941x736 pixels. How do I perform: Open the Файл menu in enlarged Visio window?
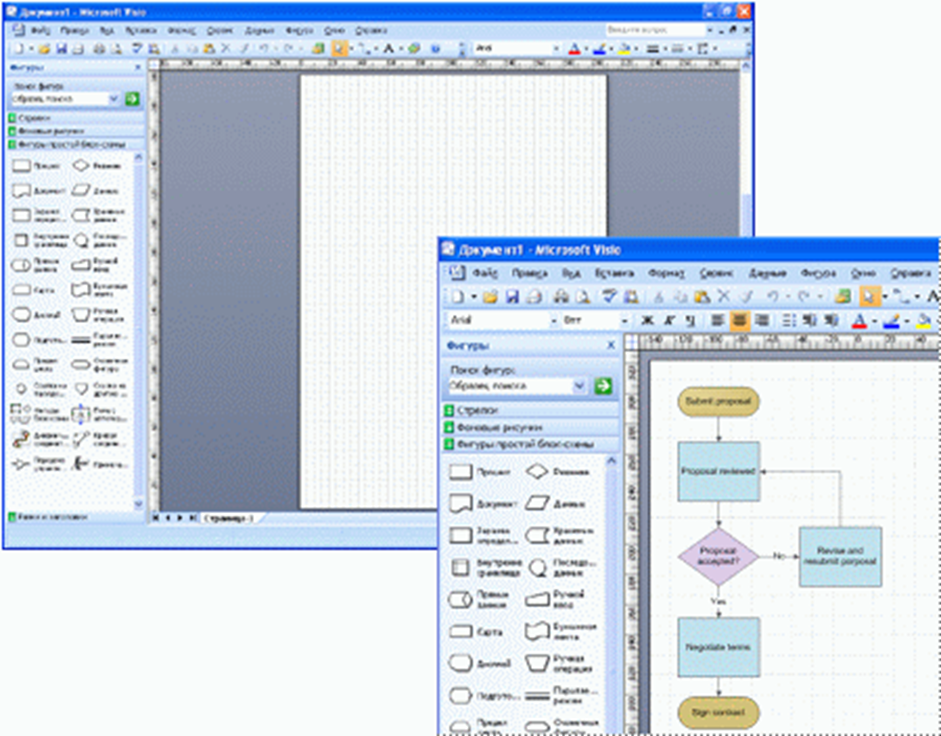tap(485, 273)
